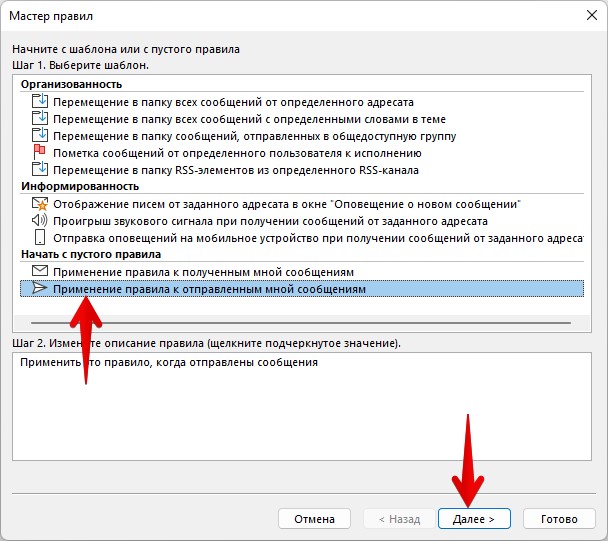Close the Мастер правил dialog

click(x=592, y=16)
